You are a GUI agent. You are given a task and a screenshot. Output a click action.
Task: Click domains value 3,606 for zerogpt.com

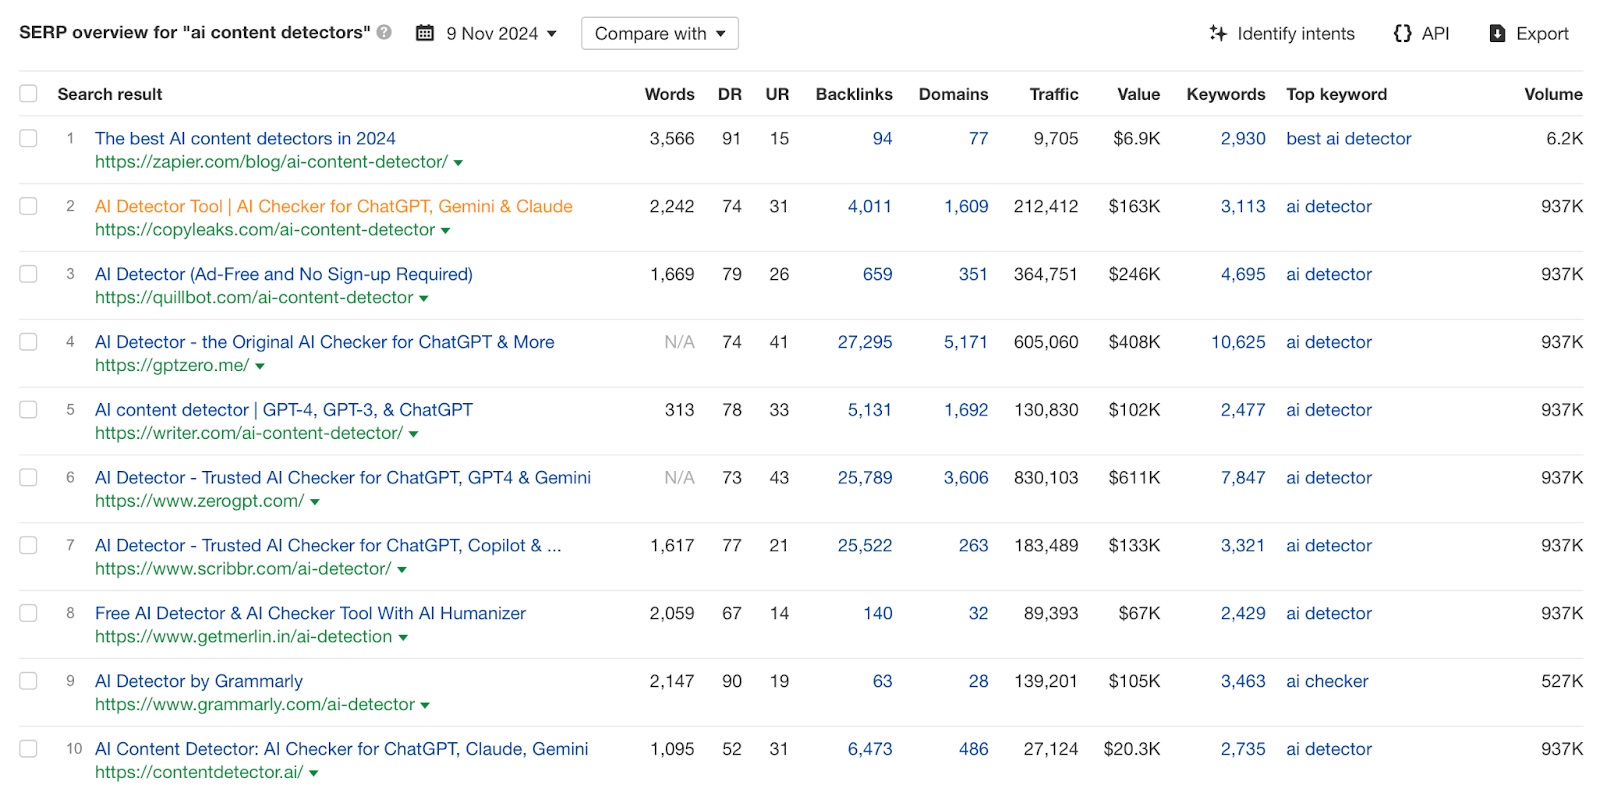click(x=966, y=477)
